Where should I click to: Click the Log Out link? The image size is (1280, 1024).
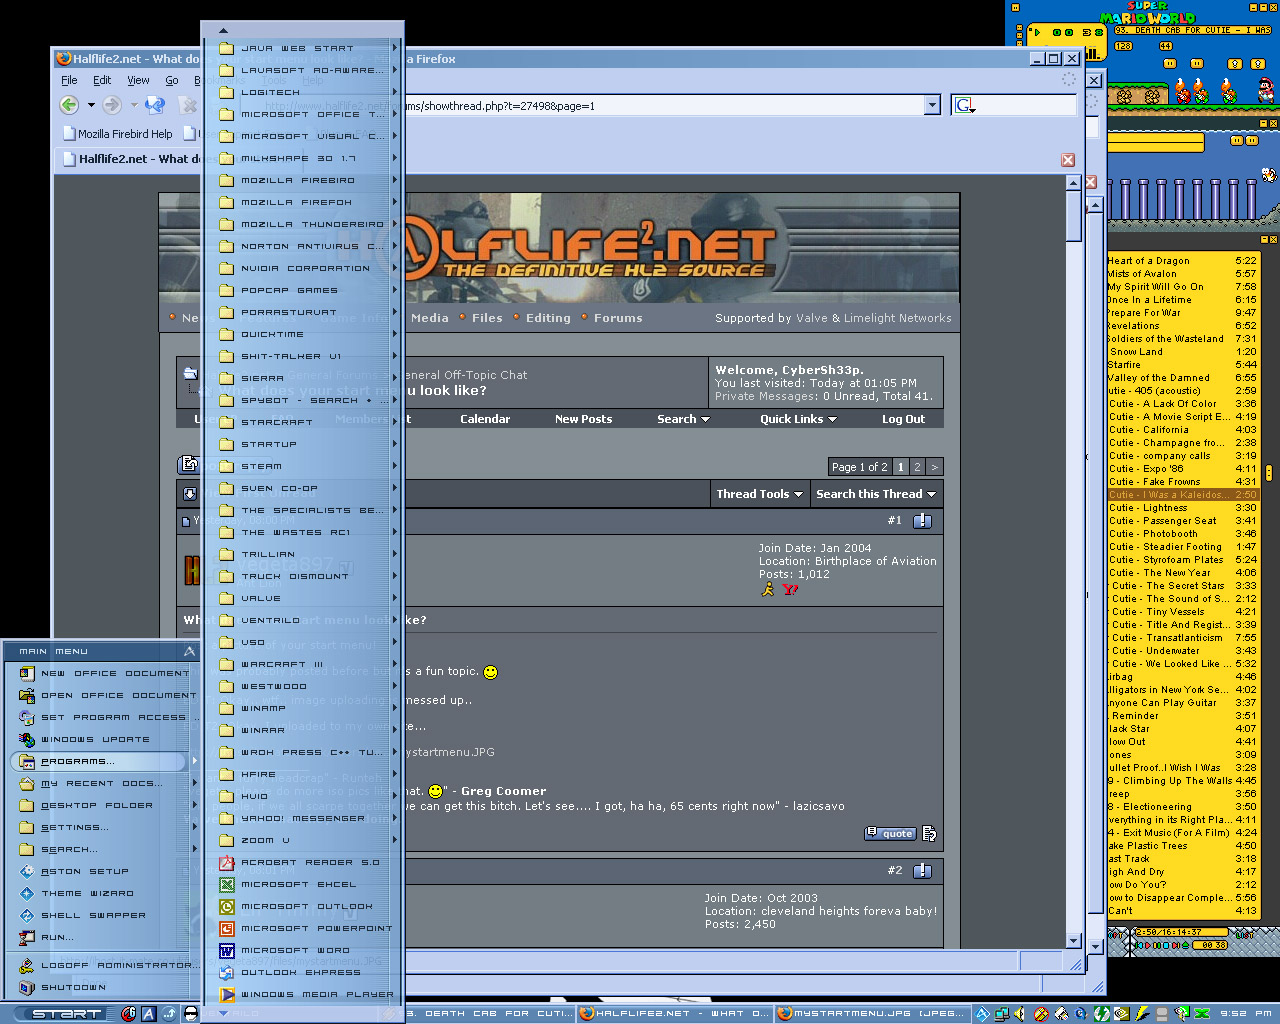point(903,419)
